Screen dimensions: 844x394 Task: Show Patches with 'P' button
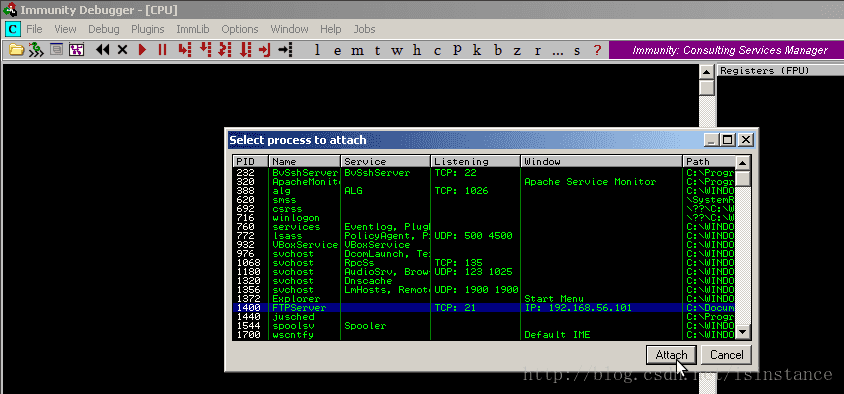click(x=457, y=51)
